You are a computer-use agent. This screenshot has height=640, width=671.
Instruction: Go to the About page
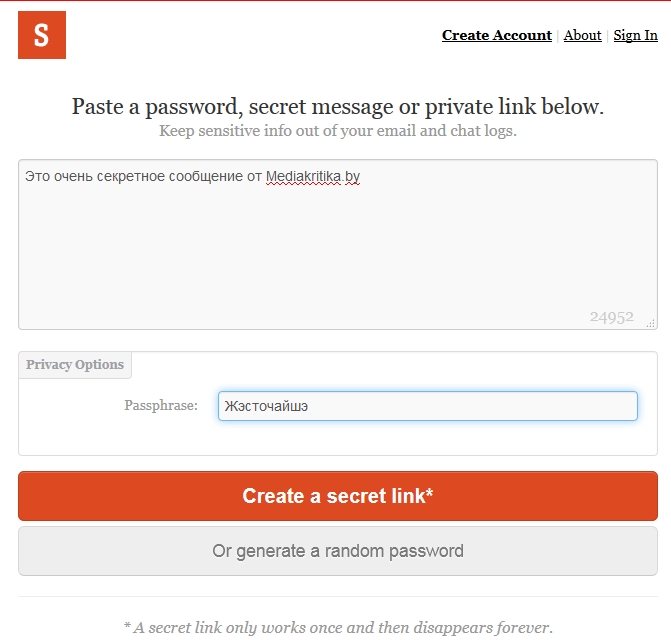pyautogui.click(x=582, y=36)
